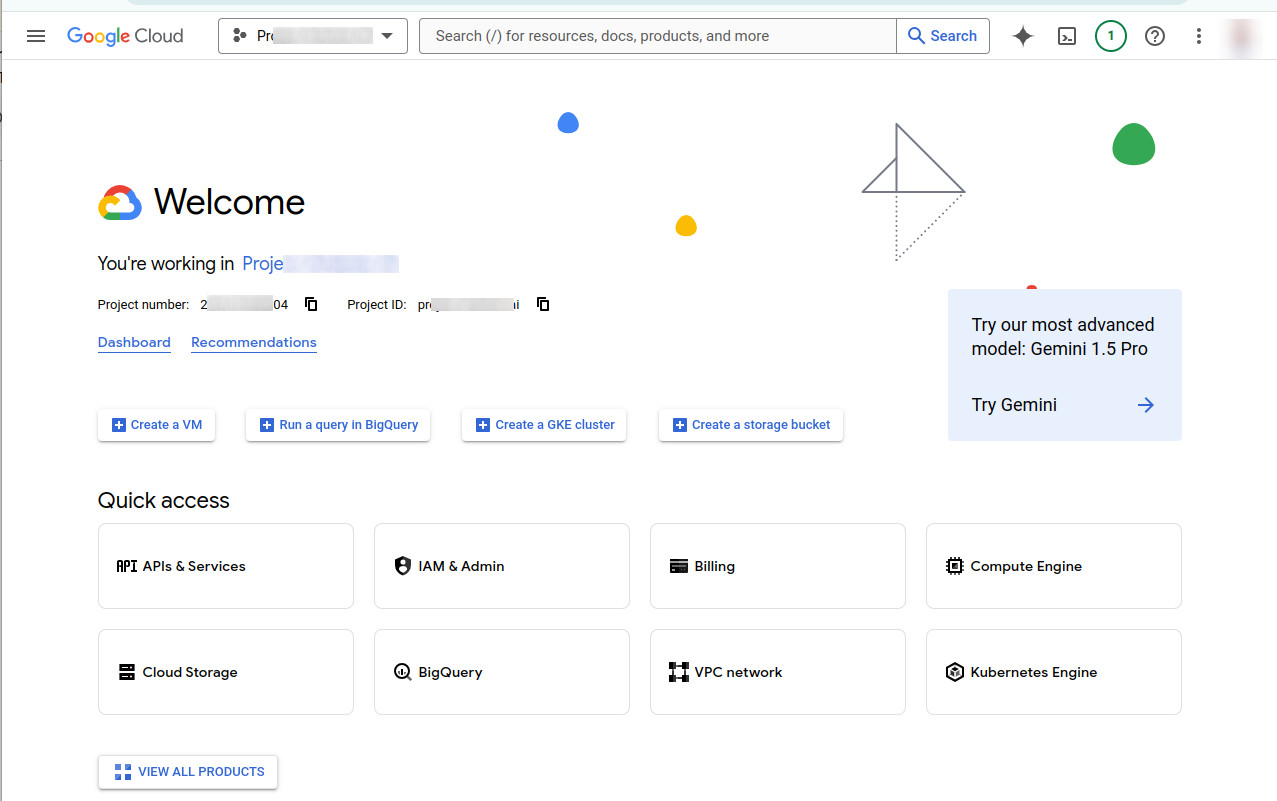The image size is (1277, 801).
Task: Click Try Gemini link
Action: pyautogui.click(x=1014, y=405)
